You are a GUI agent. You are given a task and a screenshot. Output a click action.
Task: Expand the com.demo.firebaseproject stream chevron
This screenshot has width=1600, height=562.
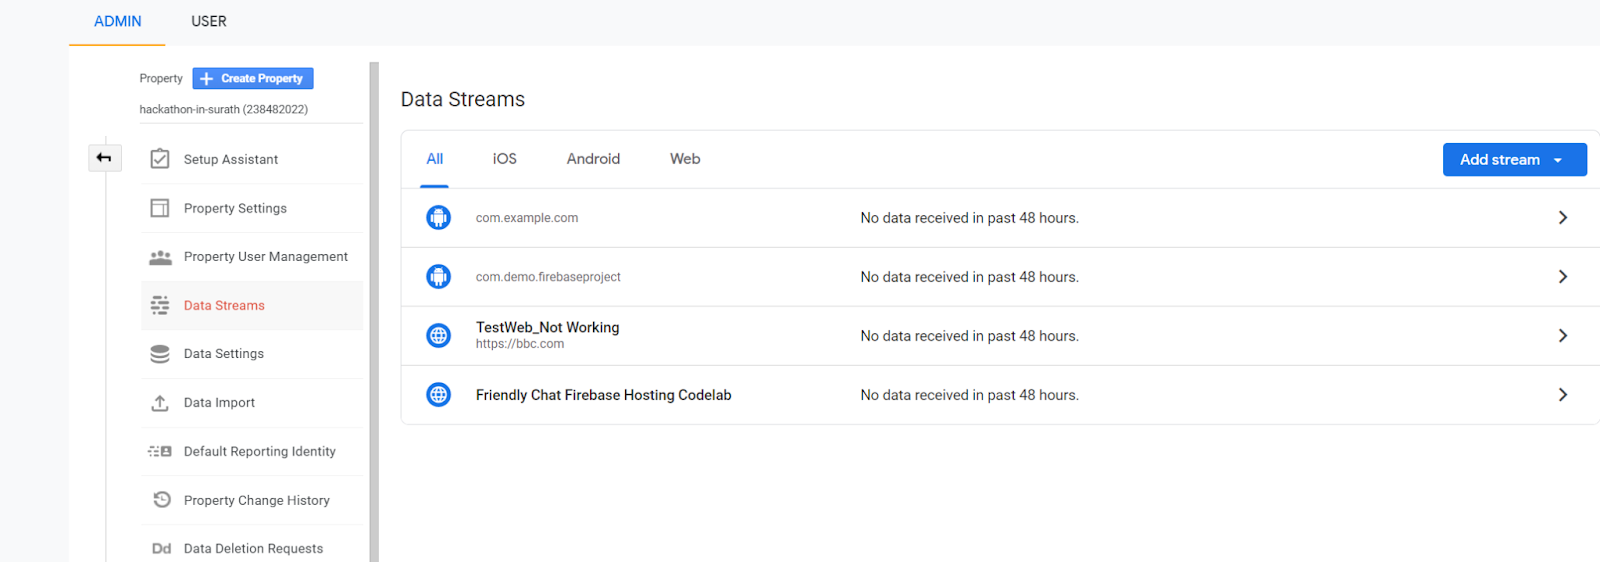pos(1562,277)
